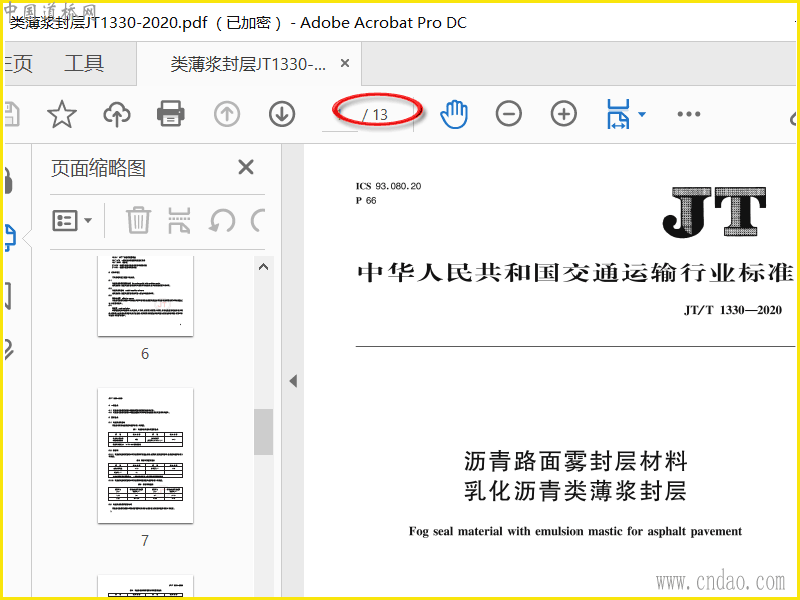
Task: Click the 中华人民共和国交通运输行业标准 heading
Action: tap(575, 273)
